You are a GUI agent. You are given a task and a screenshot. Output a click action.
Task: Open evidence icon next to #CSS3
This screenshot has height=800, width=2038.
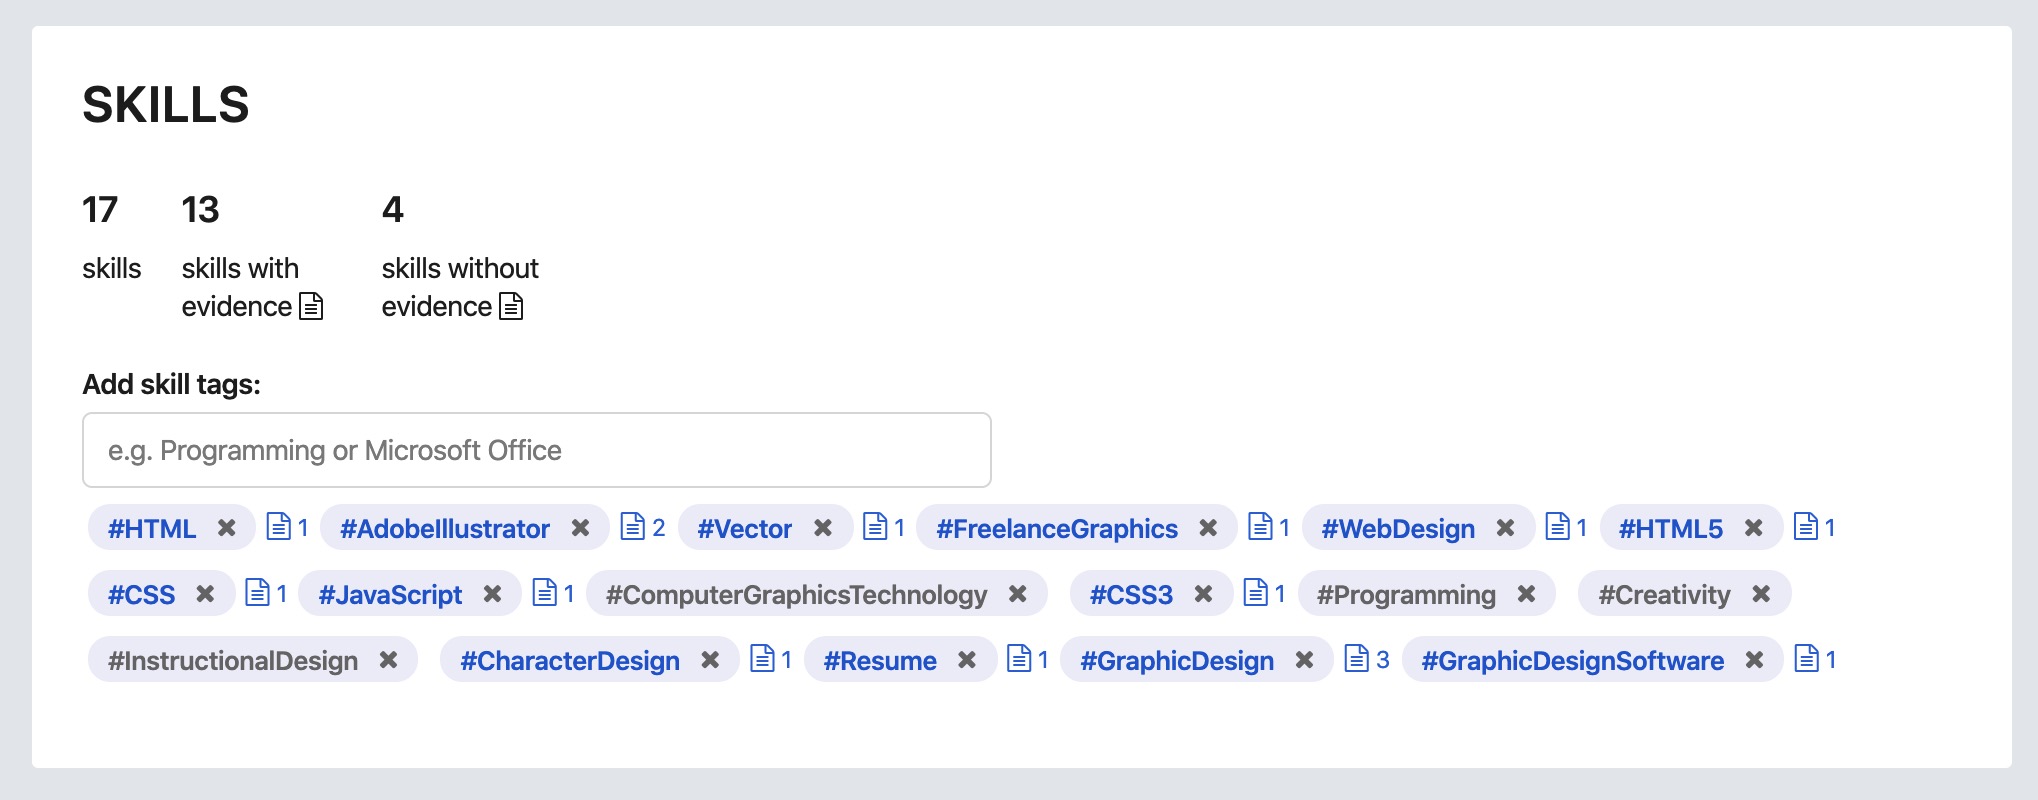coord(1256,592)
